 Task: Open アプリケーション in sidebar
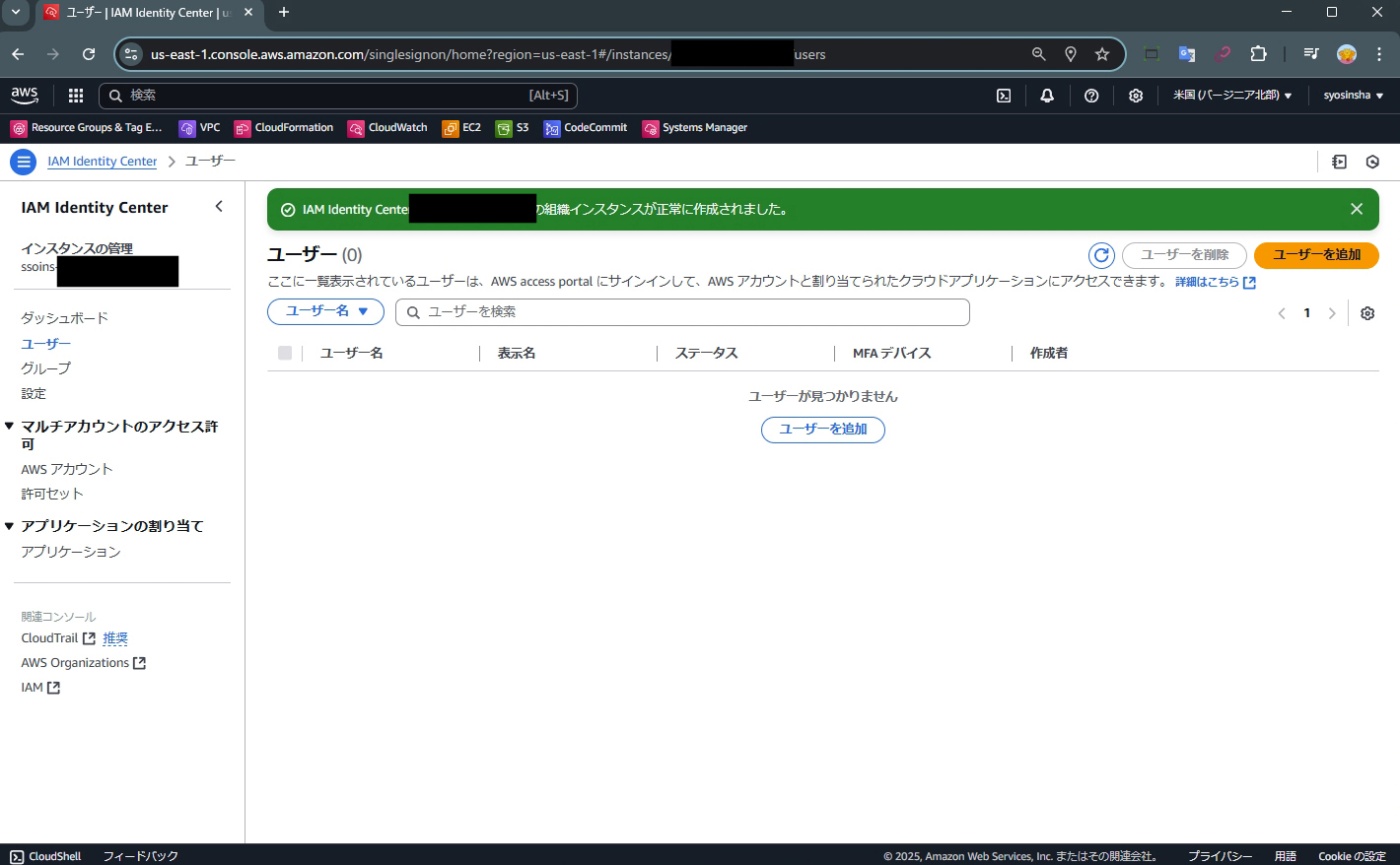click(71, 552)
